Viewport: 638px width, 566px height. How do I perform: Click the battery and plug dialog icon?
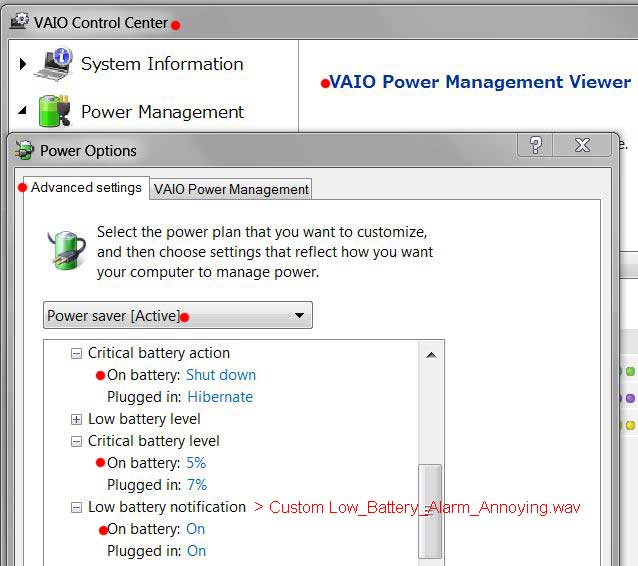[66, 250]
